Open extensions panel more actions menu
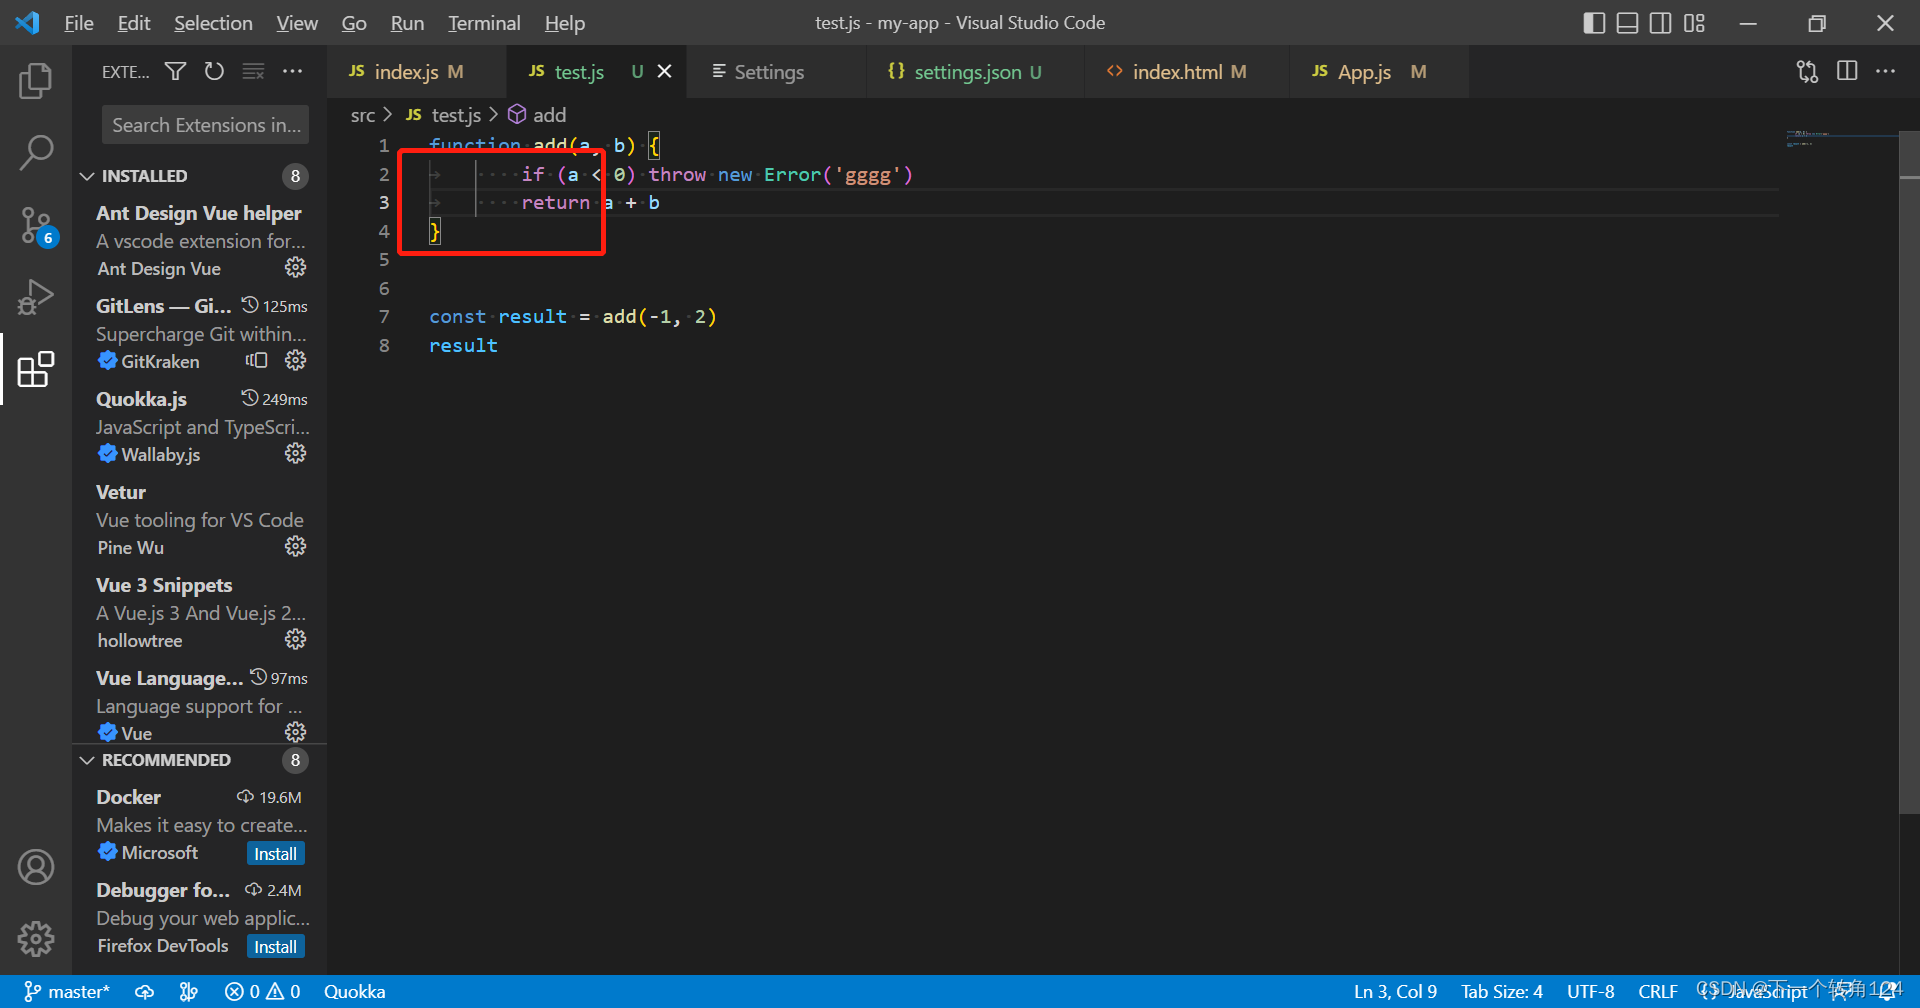 coord(292,72)
